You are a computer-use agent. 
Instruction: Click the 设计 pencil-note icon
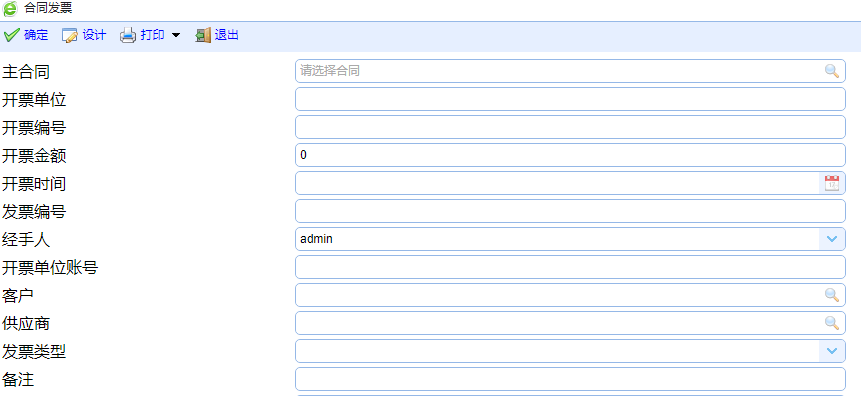[70, 36]
